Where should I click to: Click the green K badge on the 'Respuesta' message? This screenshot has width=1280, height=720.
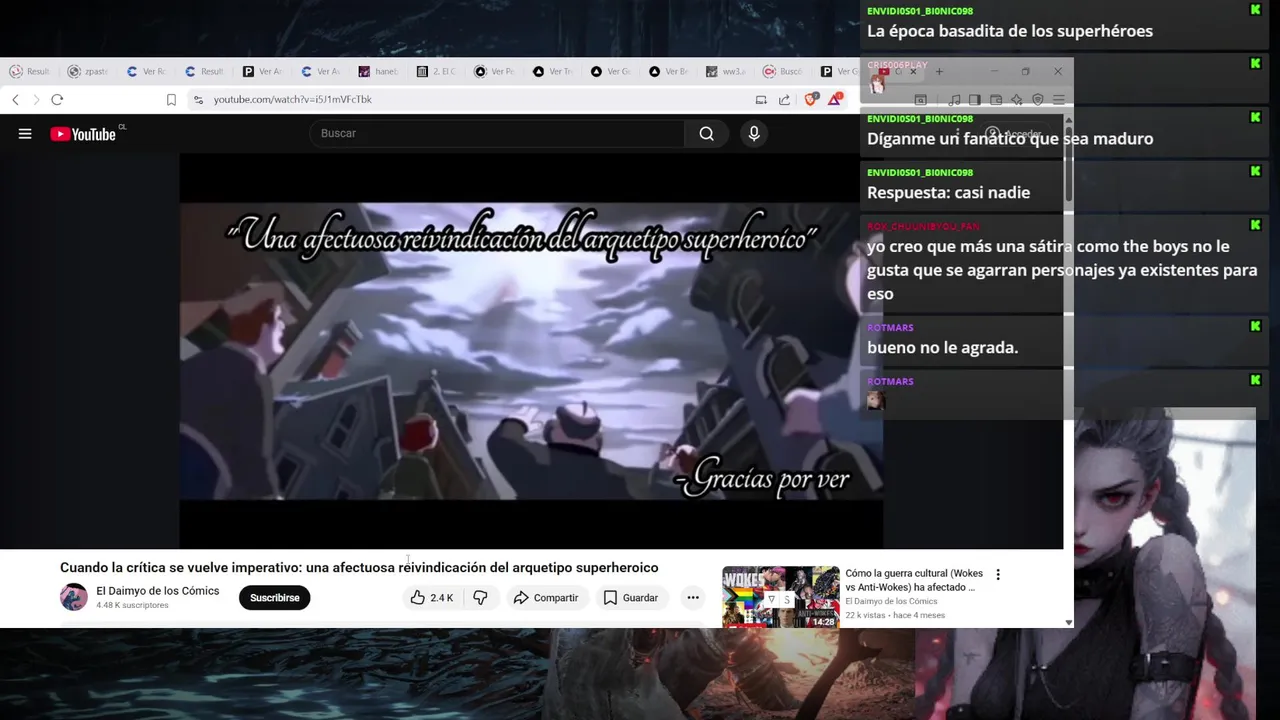pyautogui.click(x=1255, y=171)
